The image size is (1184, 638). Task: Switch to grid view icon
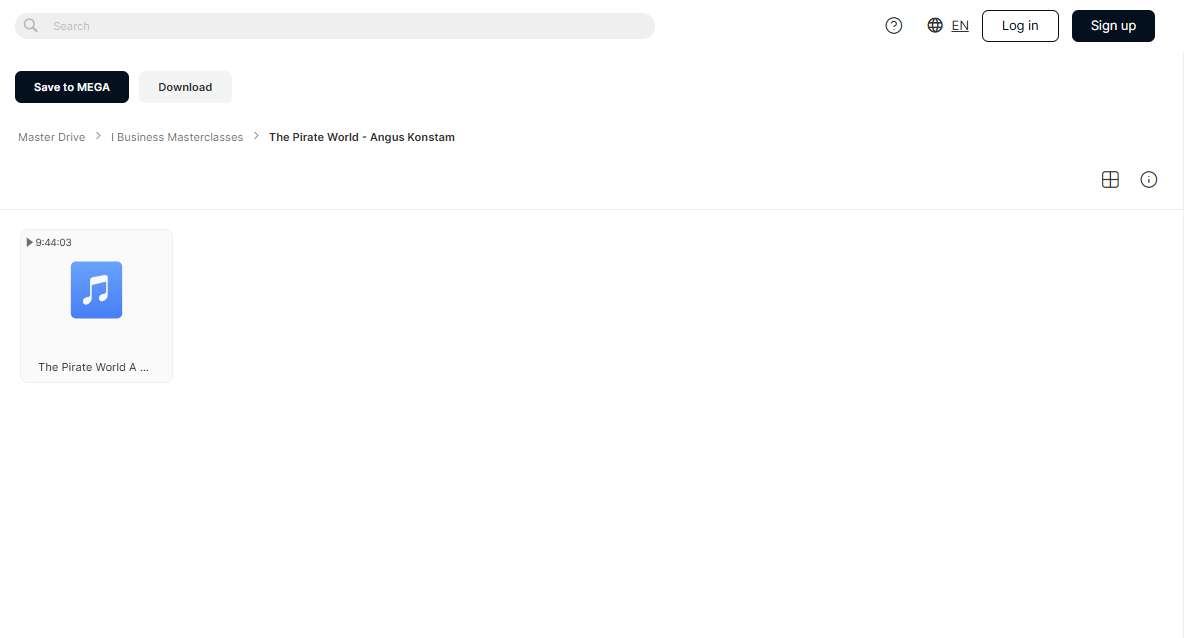point(1110,180)
